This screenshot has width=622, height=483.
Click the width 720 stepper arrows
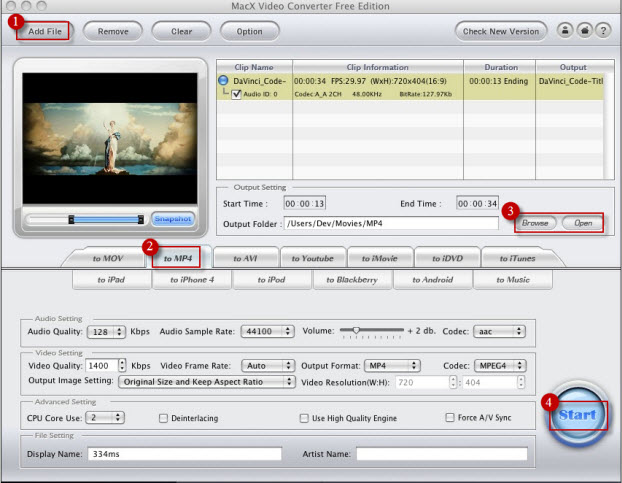(453, 382)
